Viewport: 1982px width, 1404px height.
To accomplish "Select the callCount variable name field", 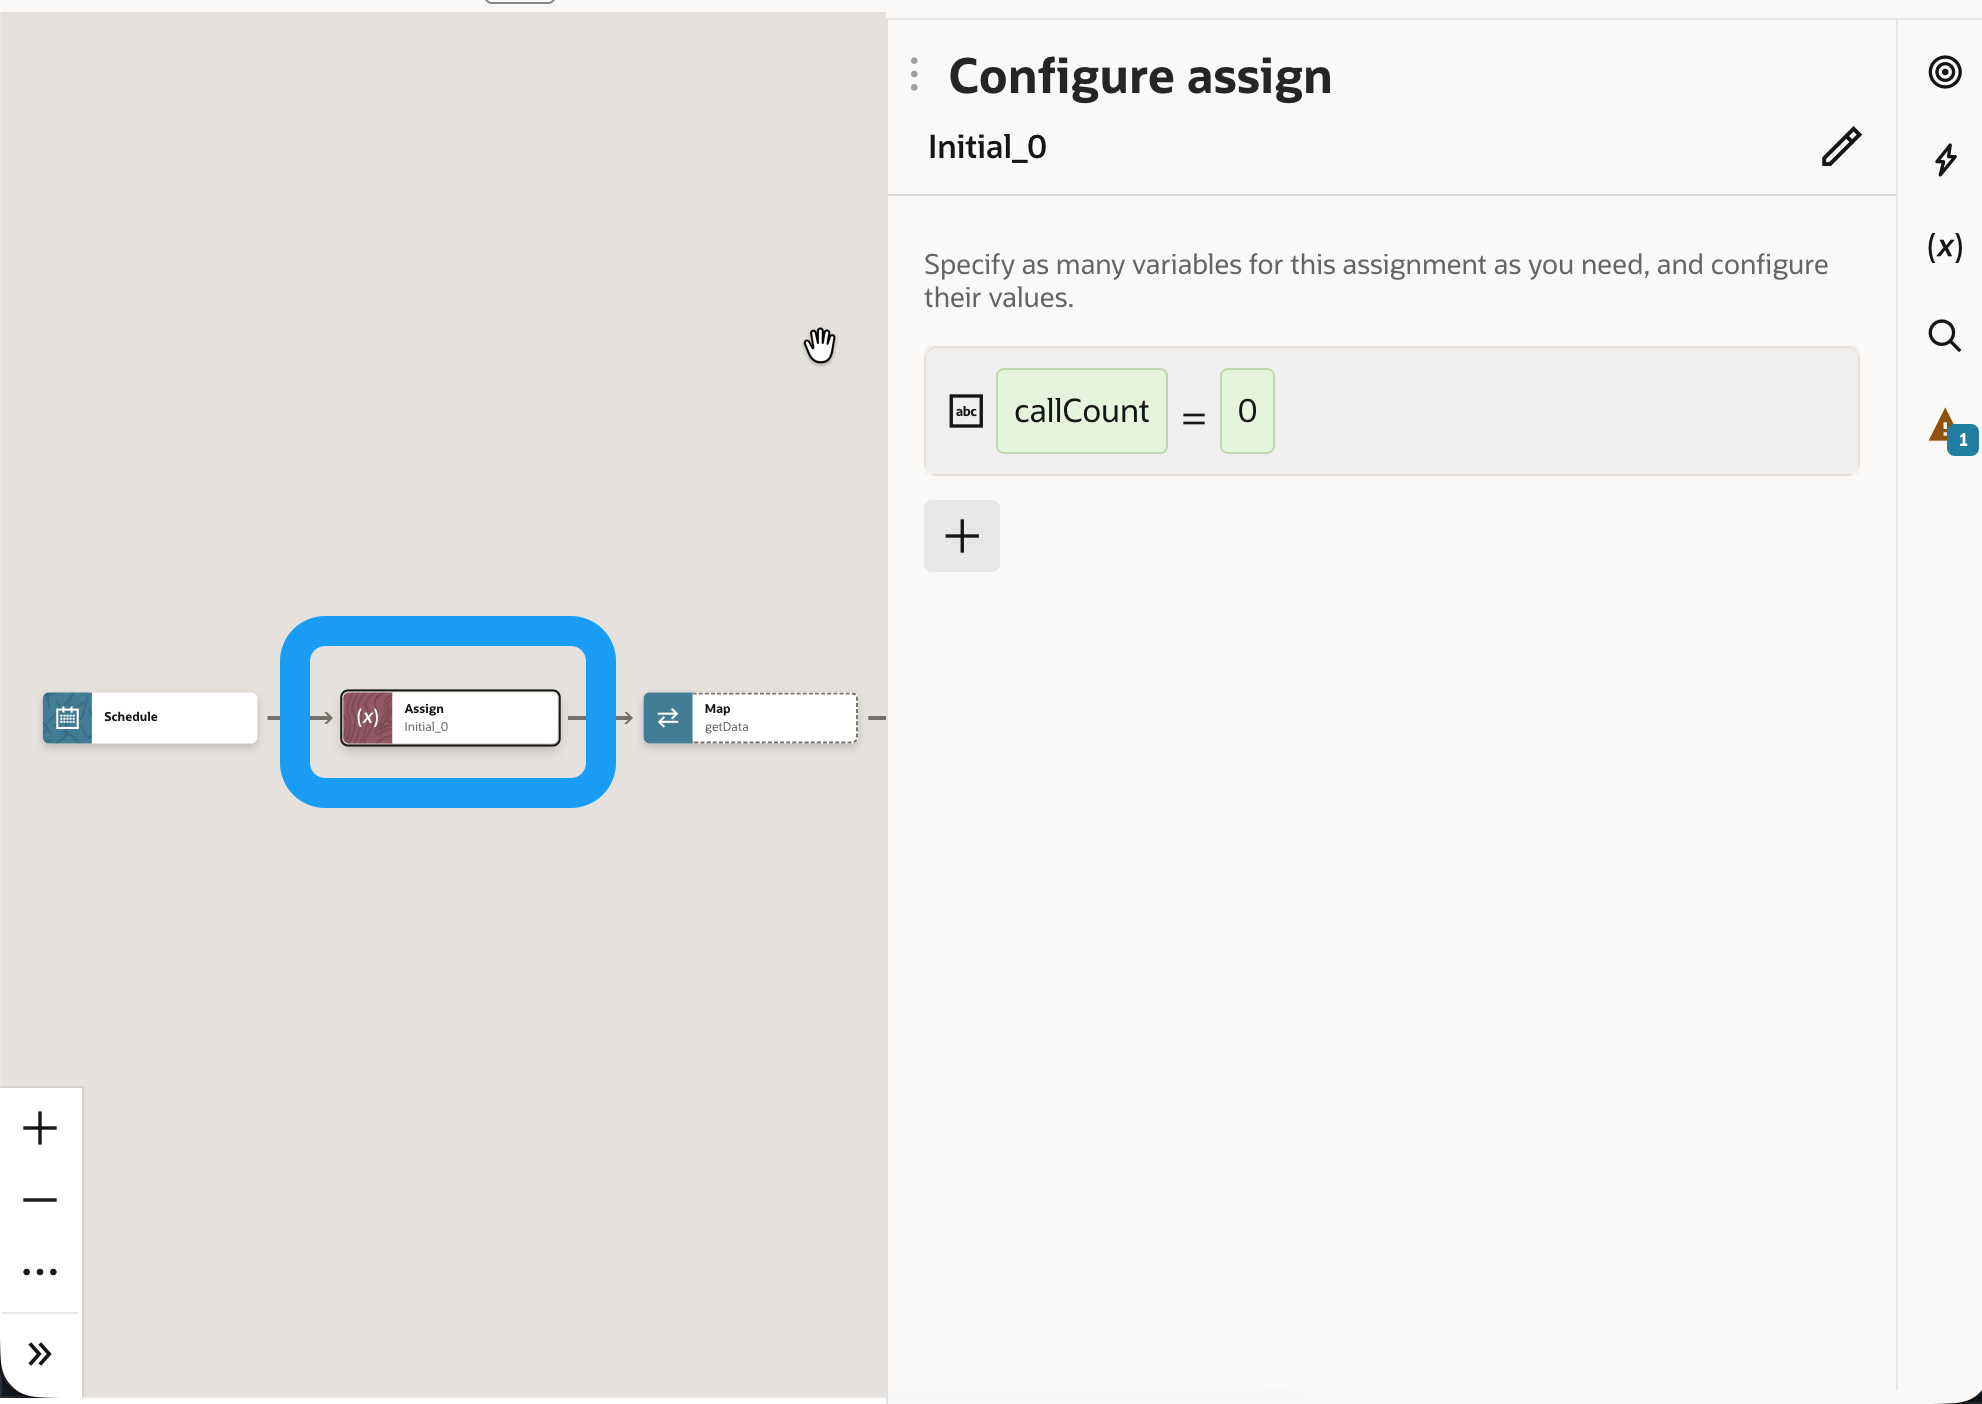I will [x=1081, y=411].
